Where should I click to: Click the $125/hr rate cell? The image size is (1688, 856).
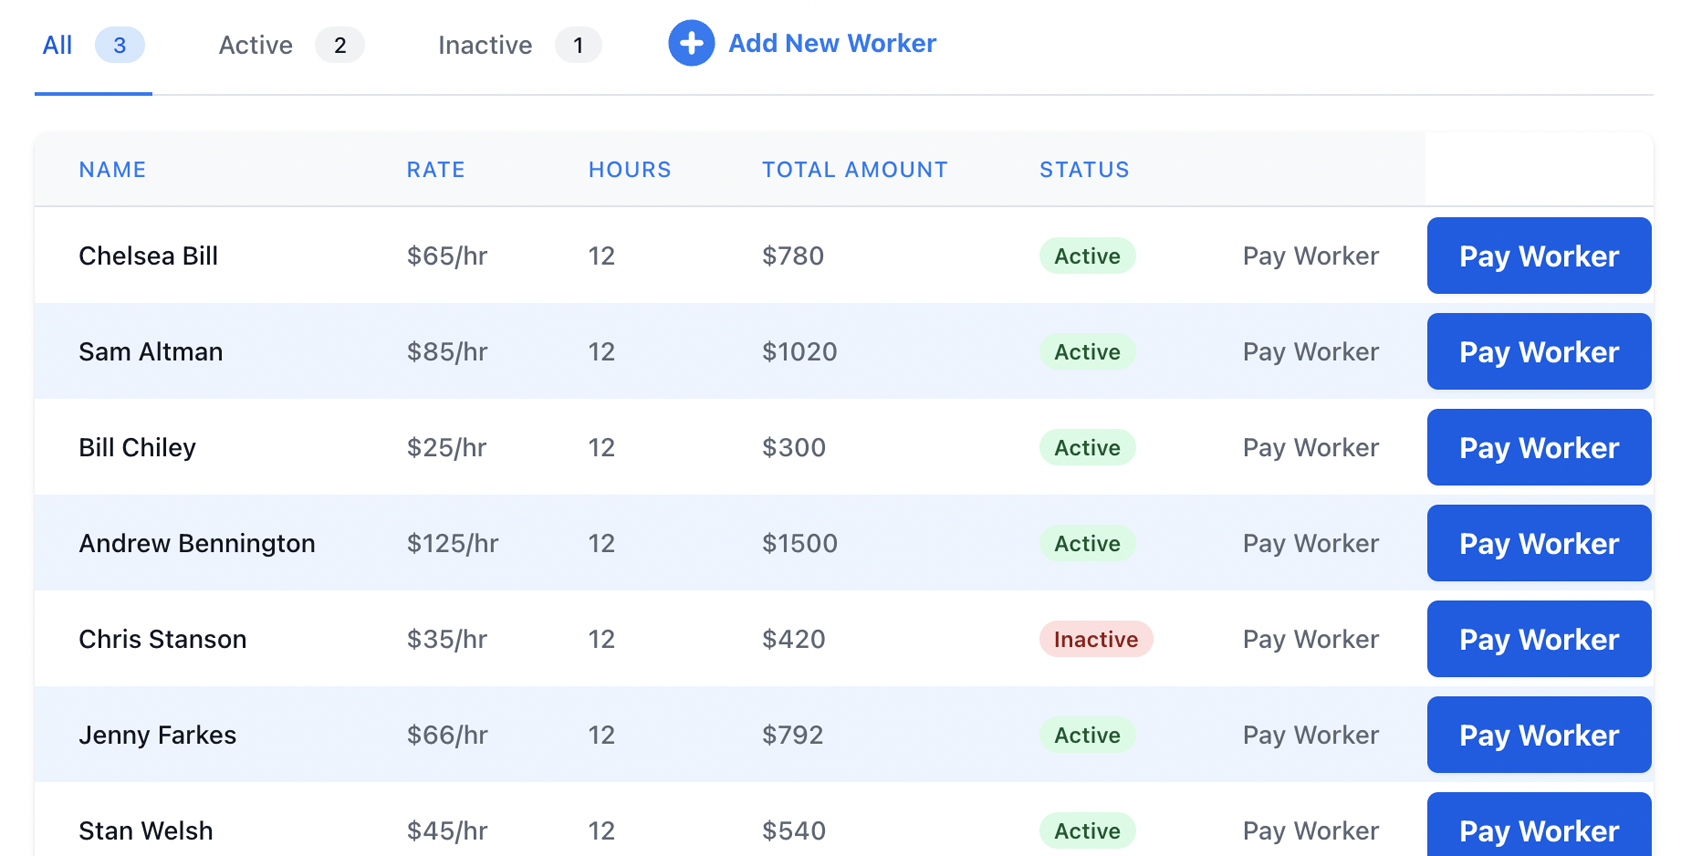click(452, 543)
